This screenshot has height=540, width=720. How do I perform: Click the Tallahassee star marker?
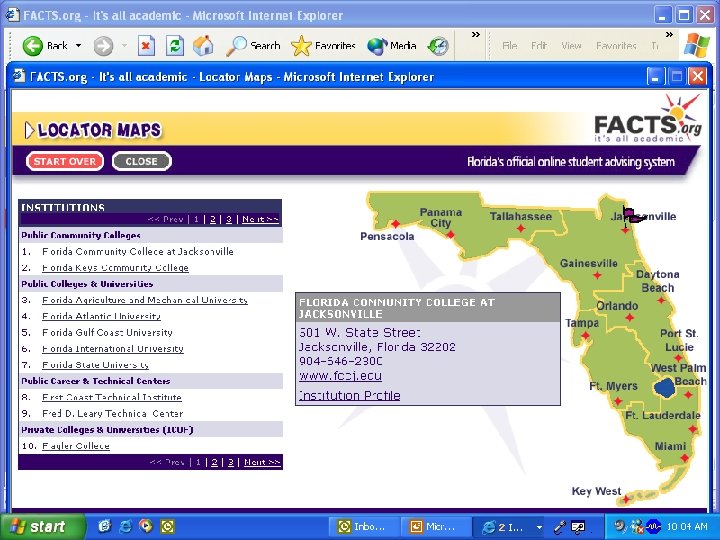coord(520,228)
